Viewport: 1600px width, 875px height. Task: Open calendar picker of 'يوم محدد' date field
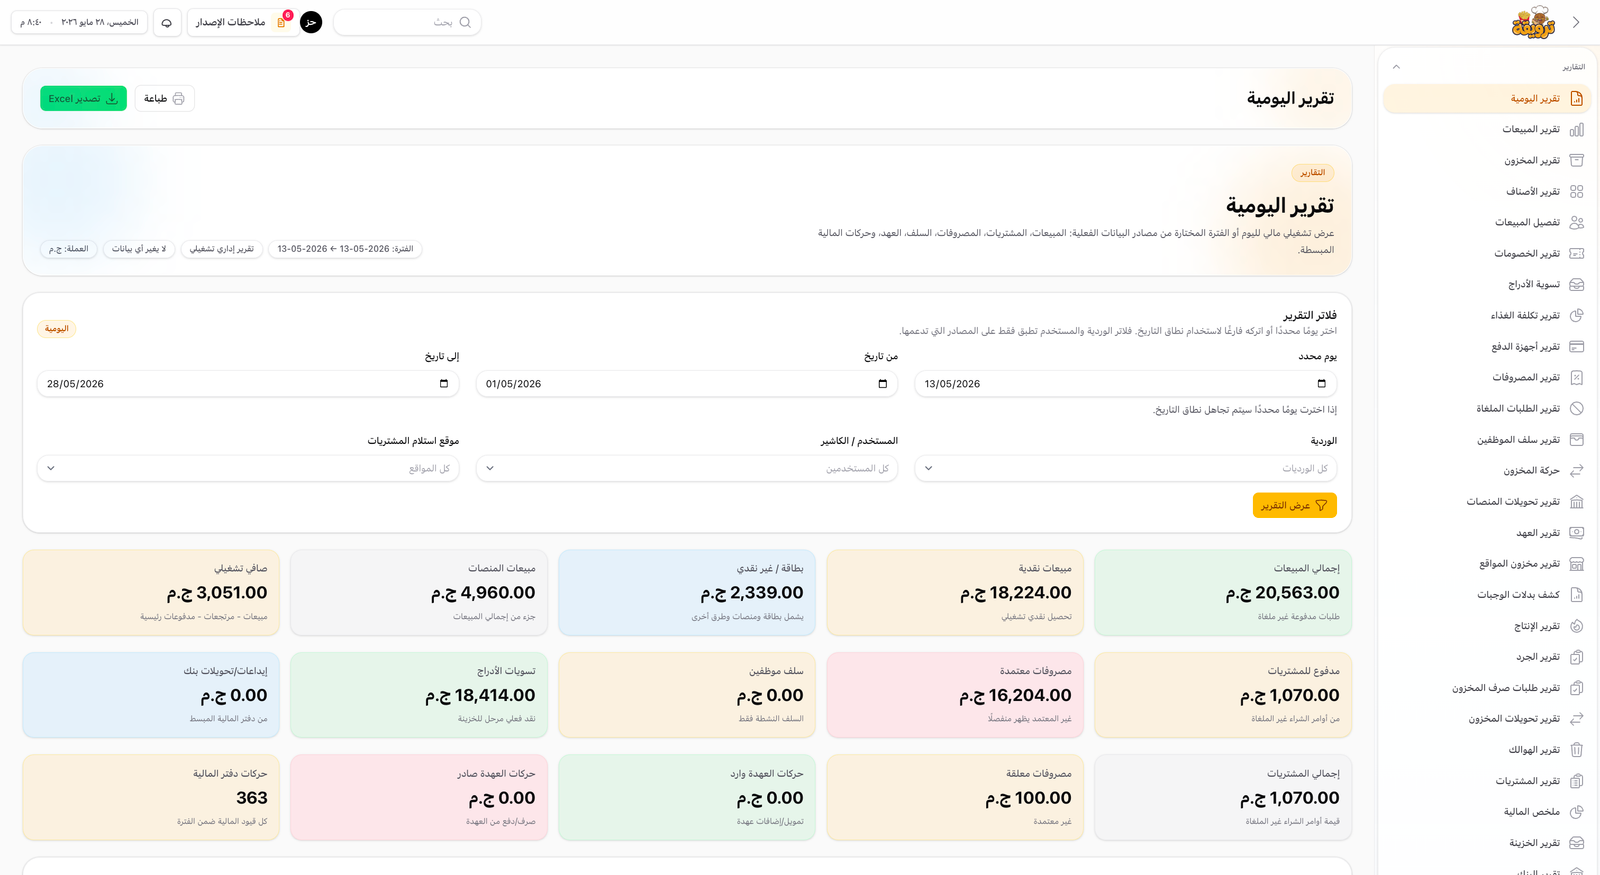(1321, 383)
